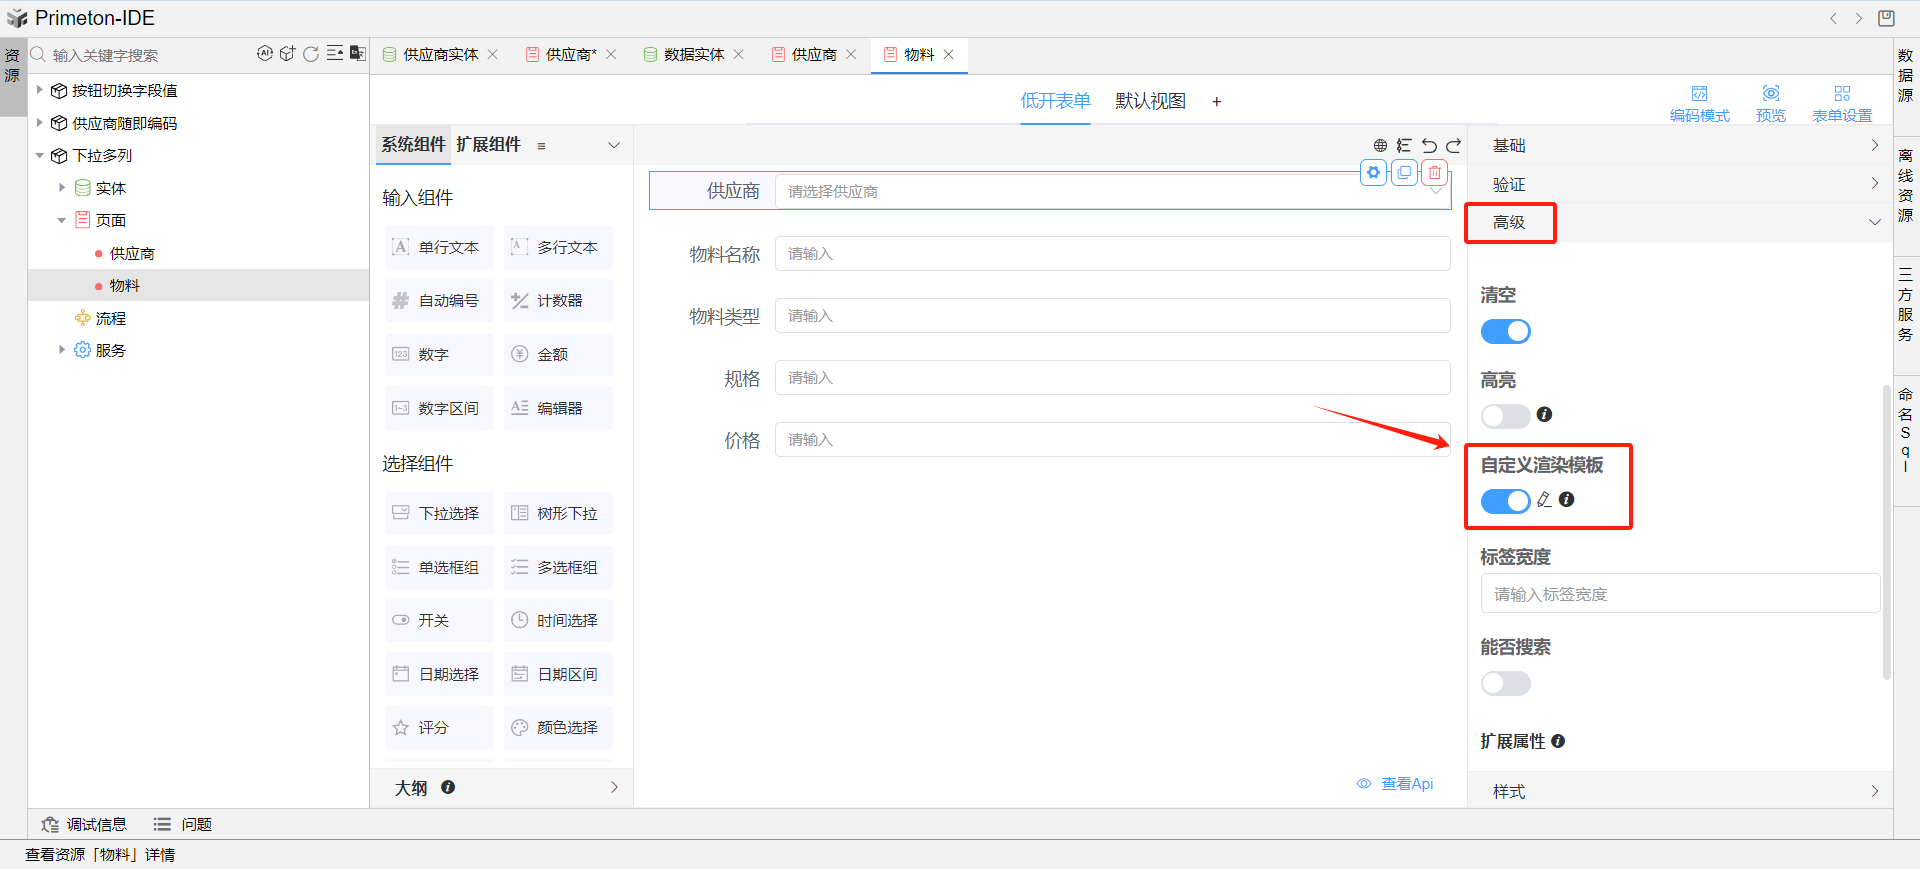The height and width of the screenshot is (870, 1920).
Task: Switch to the 扩展组件 tab
Action: 488,145
